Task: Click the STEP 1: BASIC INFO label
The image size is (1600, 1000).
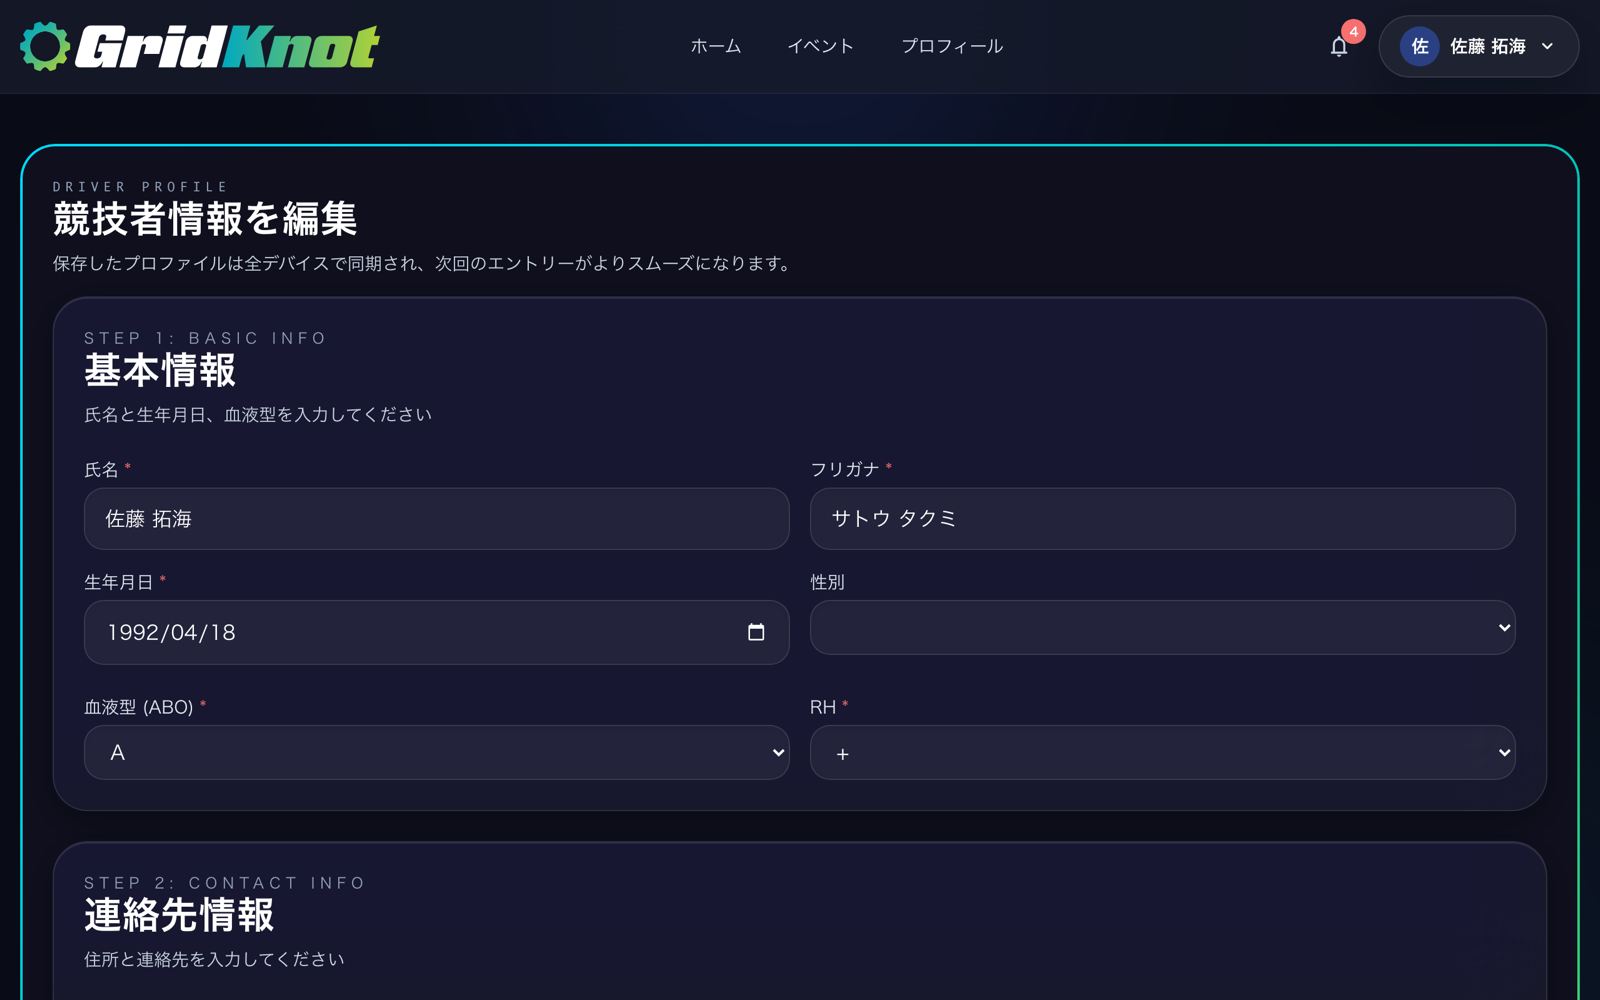Action: (205, 338)
